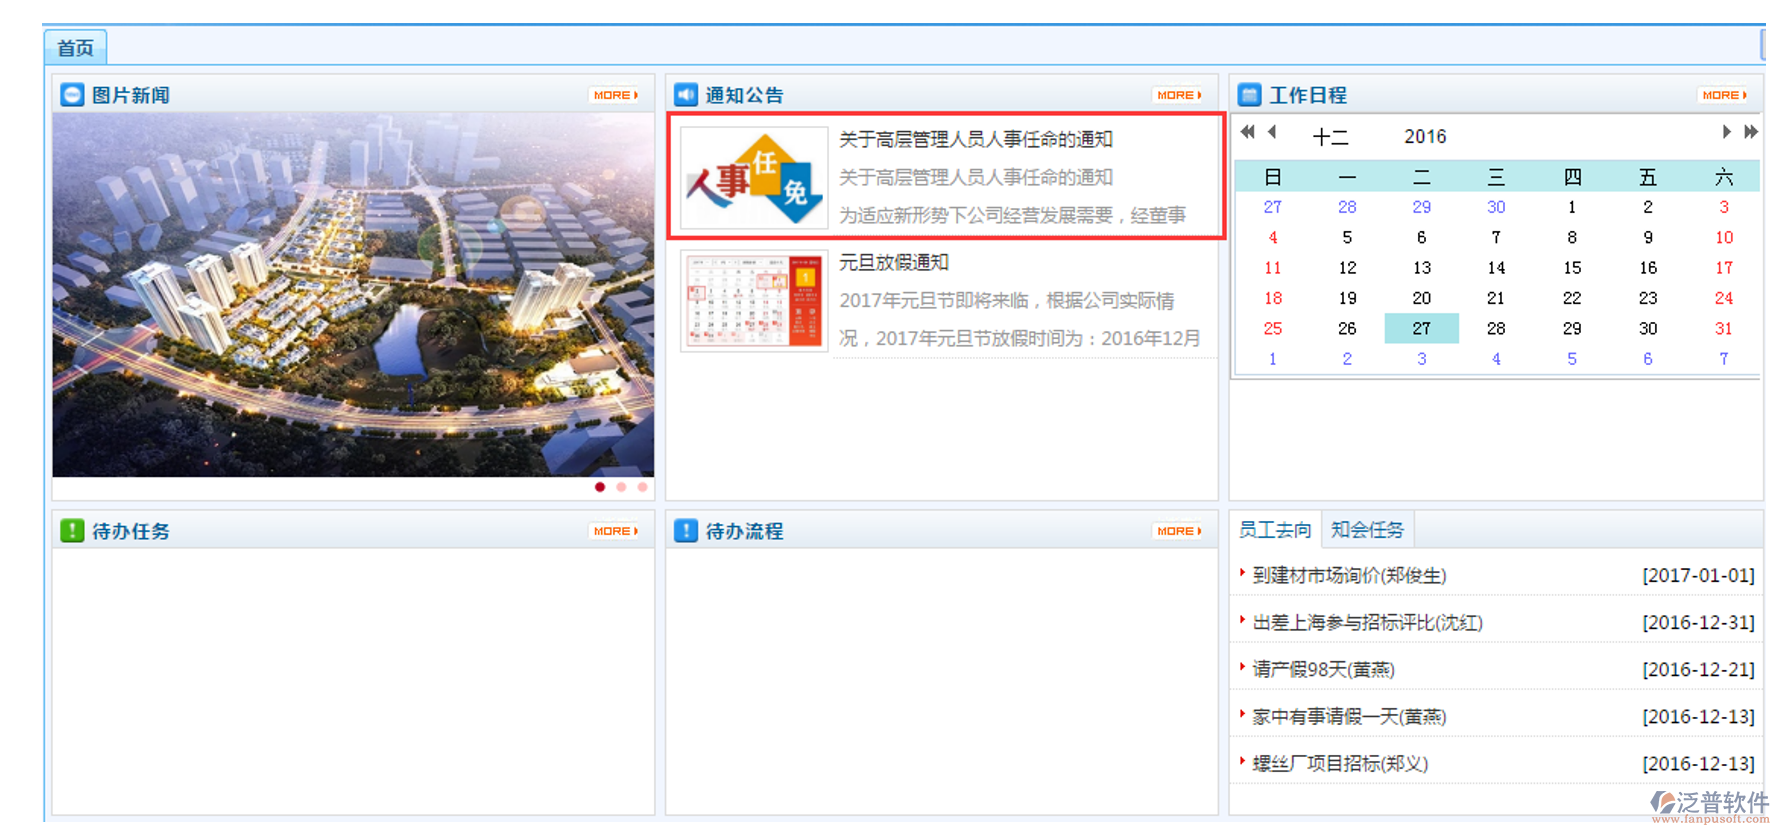
Task: Select second slideshow dot
Action: pyautogui.click(x=621, y=487)
